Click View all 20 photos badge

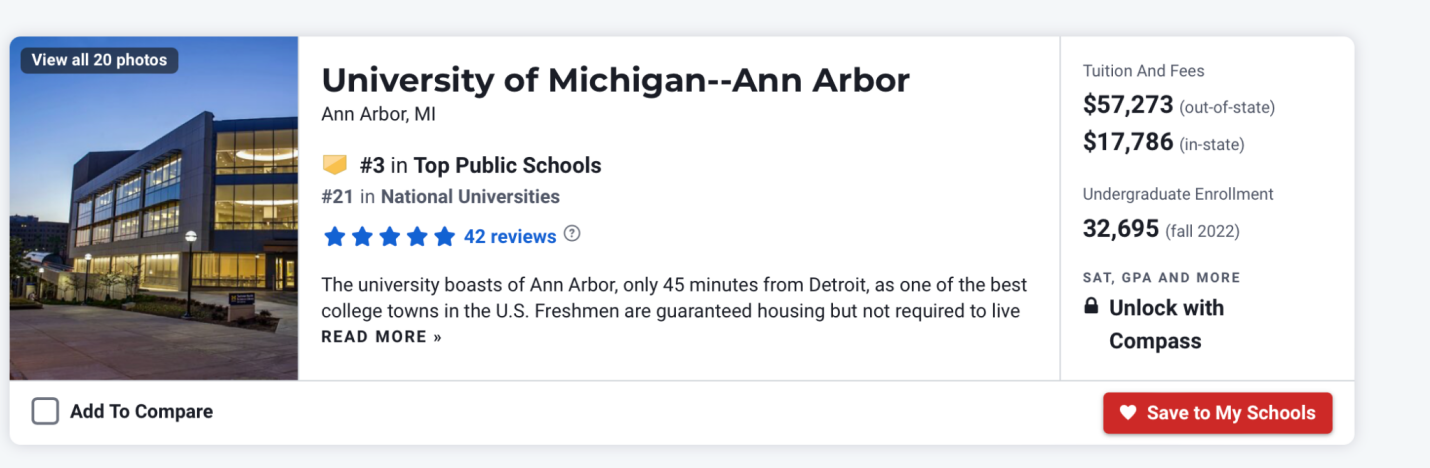coord(99,60)
